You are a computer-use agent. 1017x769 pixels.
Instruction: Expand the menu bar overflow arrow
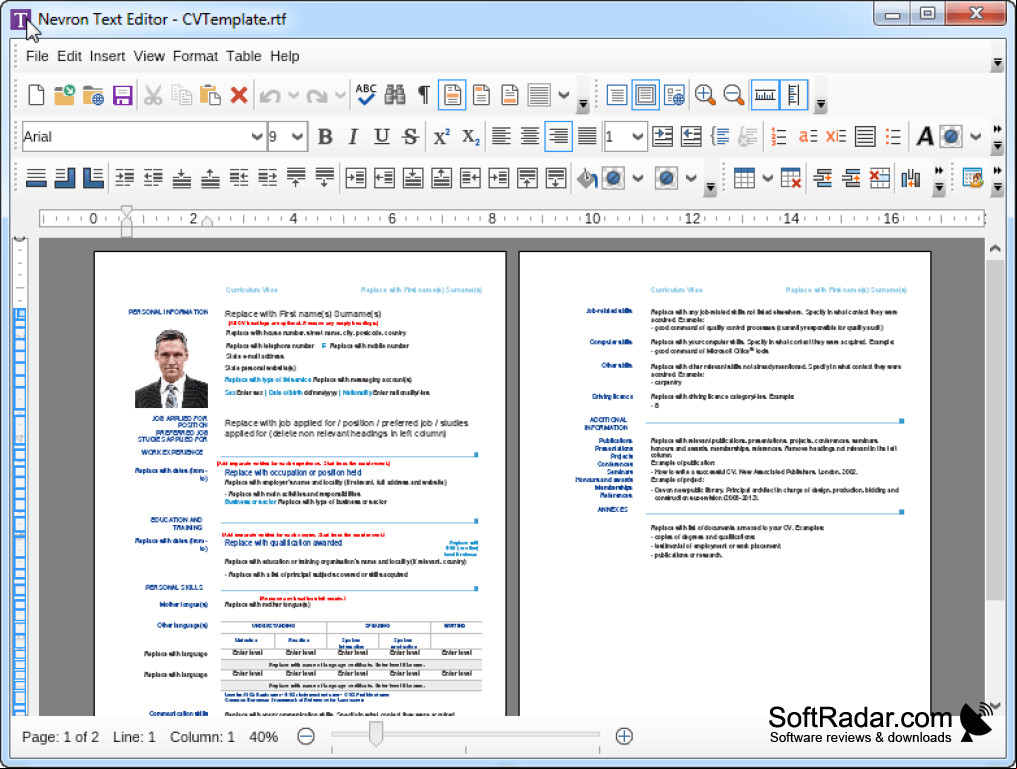click(x=998, y=62)
